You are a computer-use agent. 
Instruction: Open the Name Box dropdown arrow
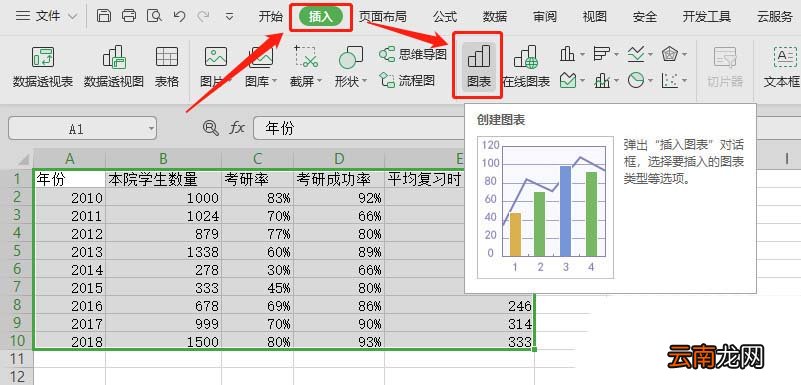click(x=151, y=129)
